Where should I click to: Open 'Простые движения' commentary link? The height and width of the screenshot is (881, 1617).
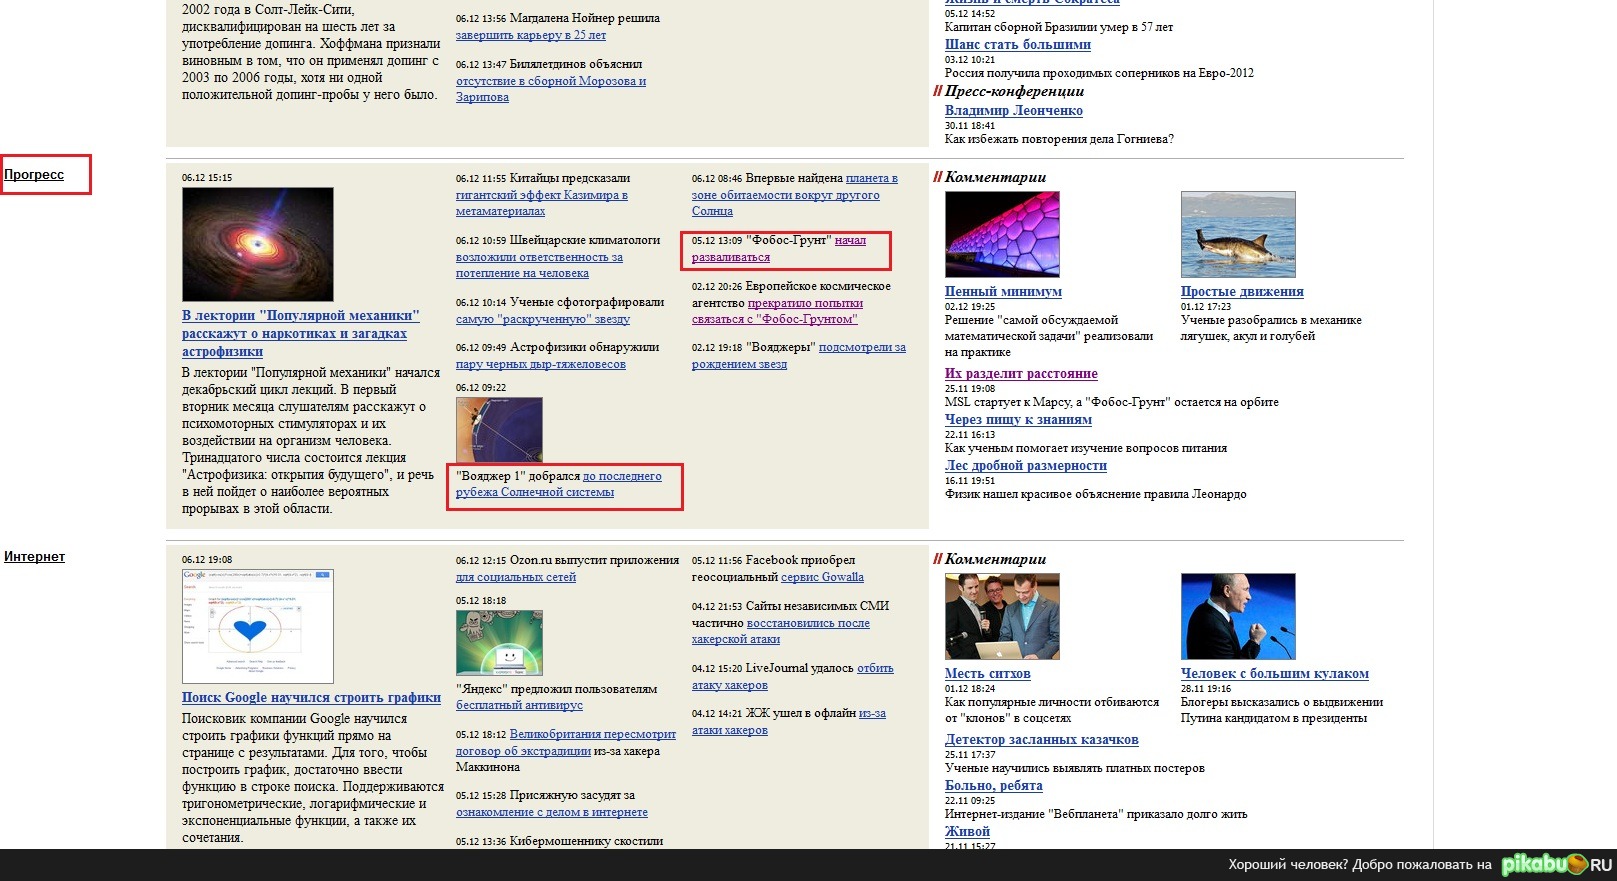(x=1242, y=292)
